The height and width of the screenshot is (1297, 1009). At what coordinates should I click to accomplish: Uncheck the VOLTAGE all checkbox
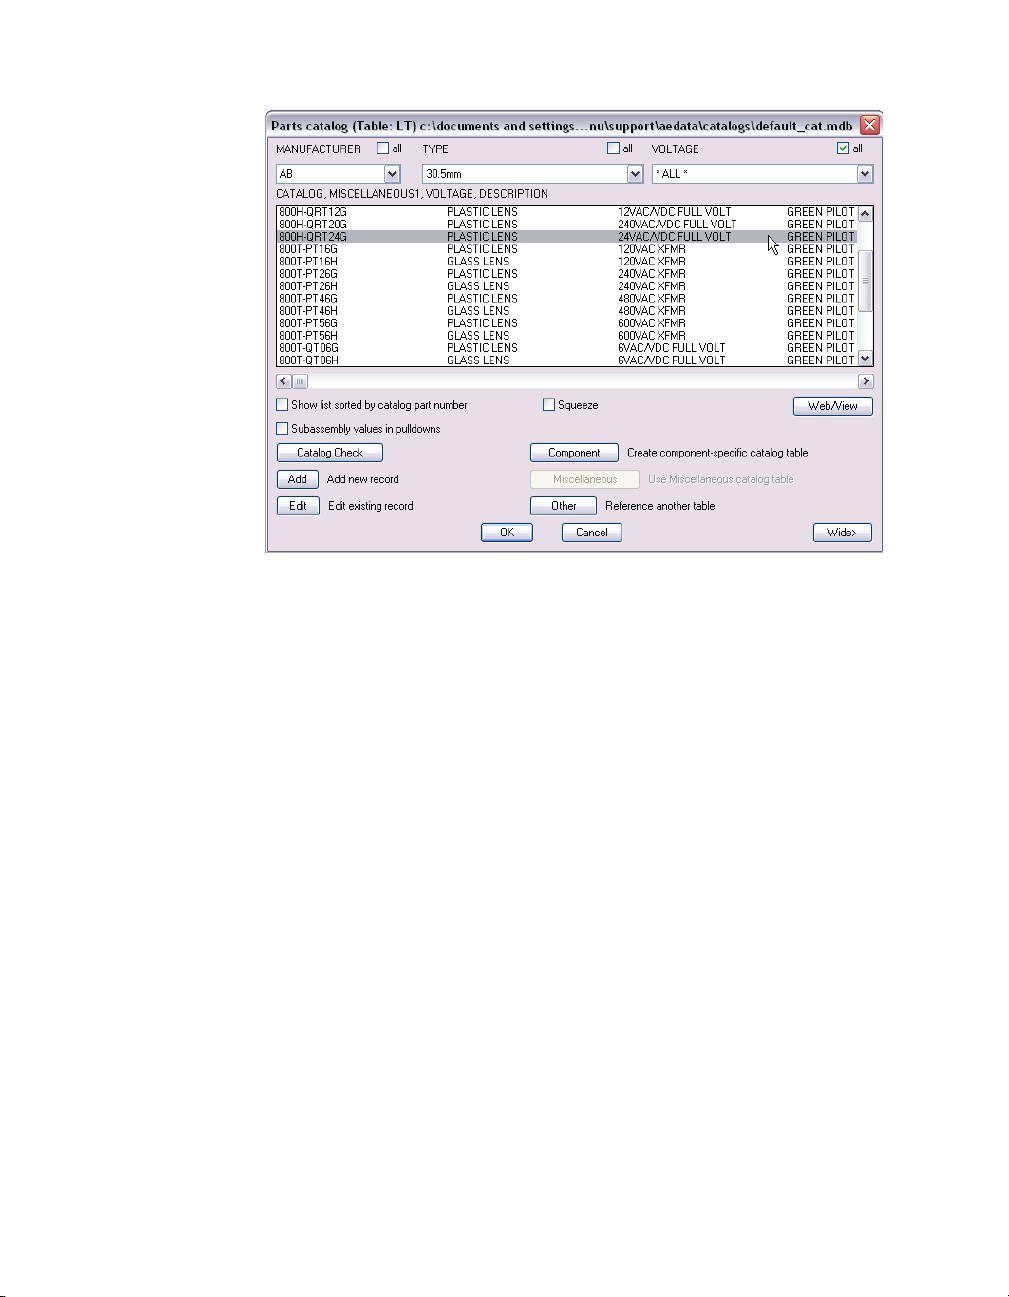[843, 148]
